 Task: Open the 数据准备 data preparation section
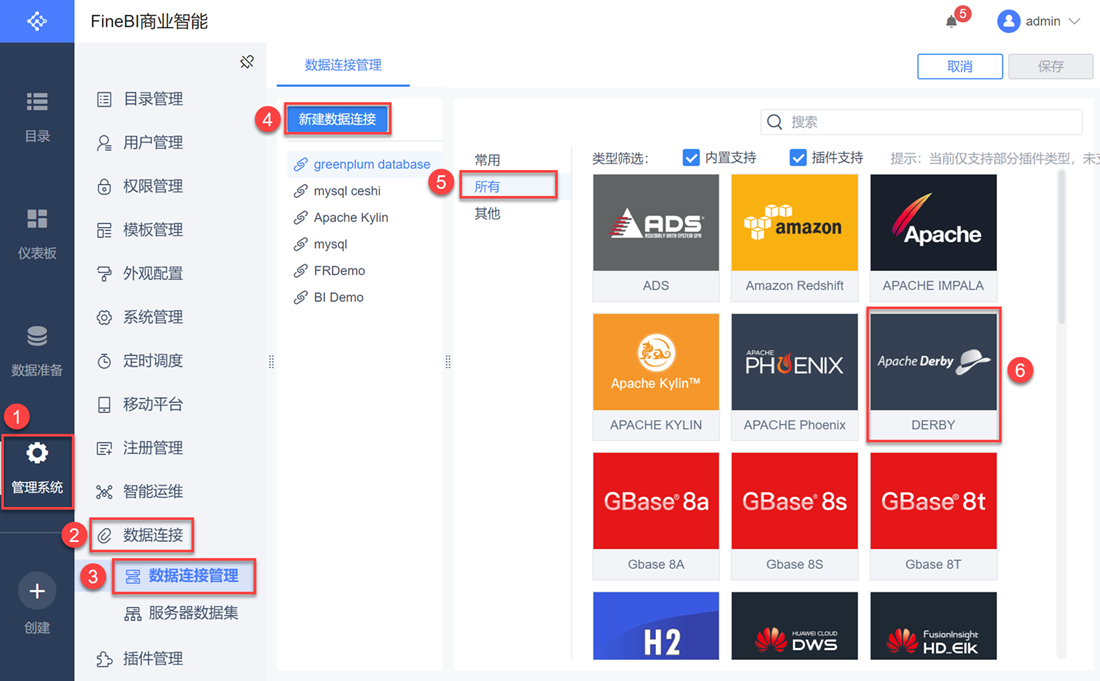pyautogui.click(x=37, y=351)
